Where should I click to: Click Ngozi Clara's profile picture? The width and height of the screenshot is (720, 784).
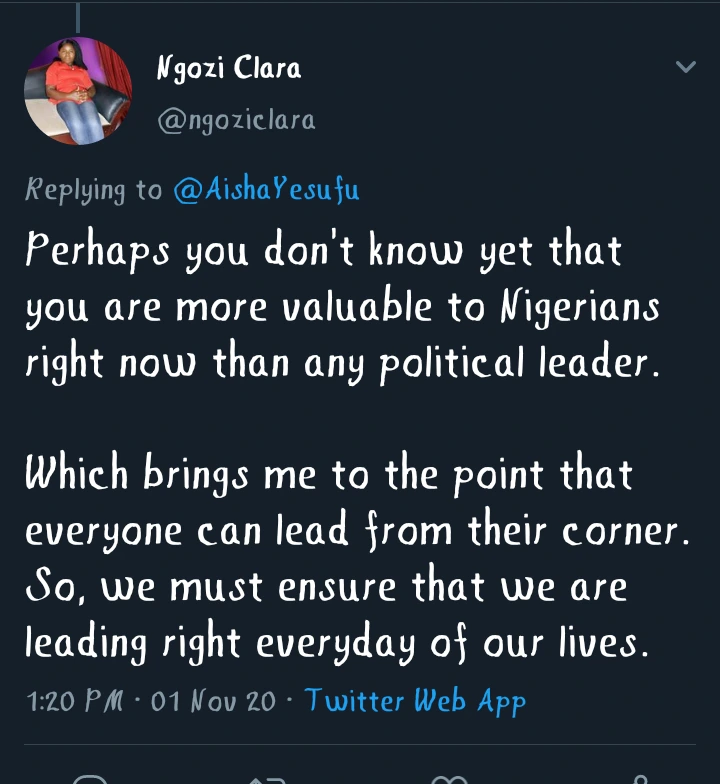point(78,91)
